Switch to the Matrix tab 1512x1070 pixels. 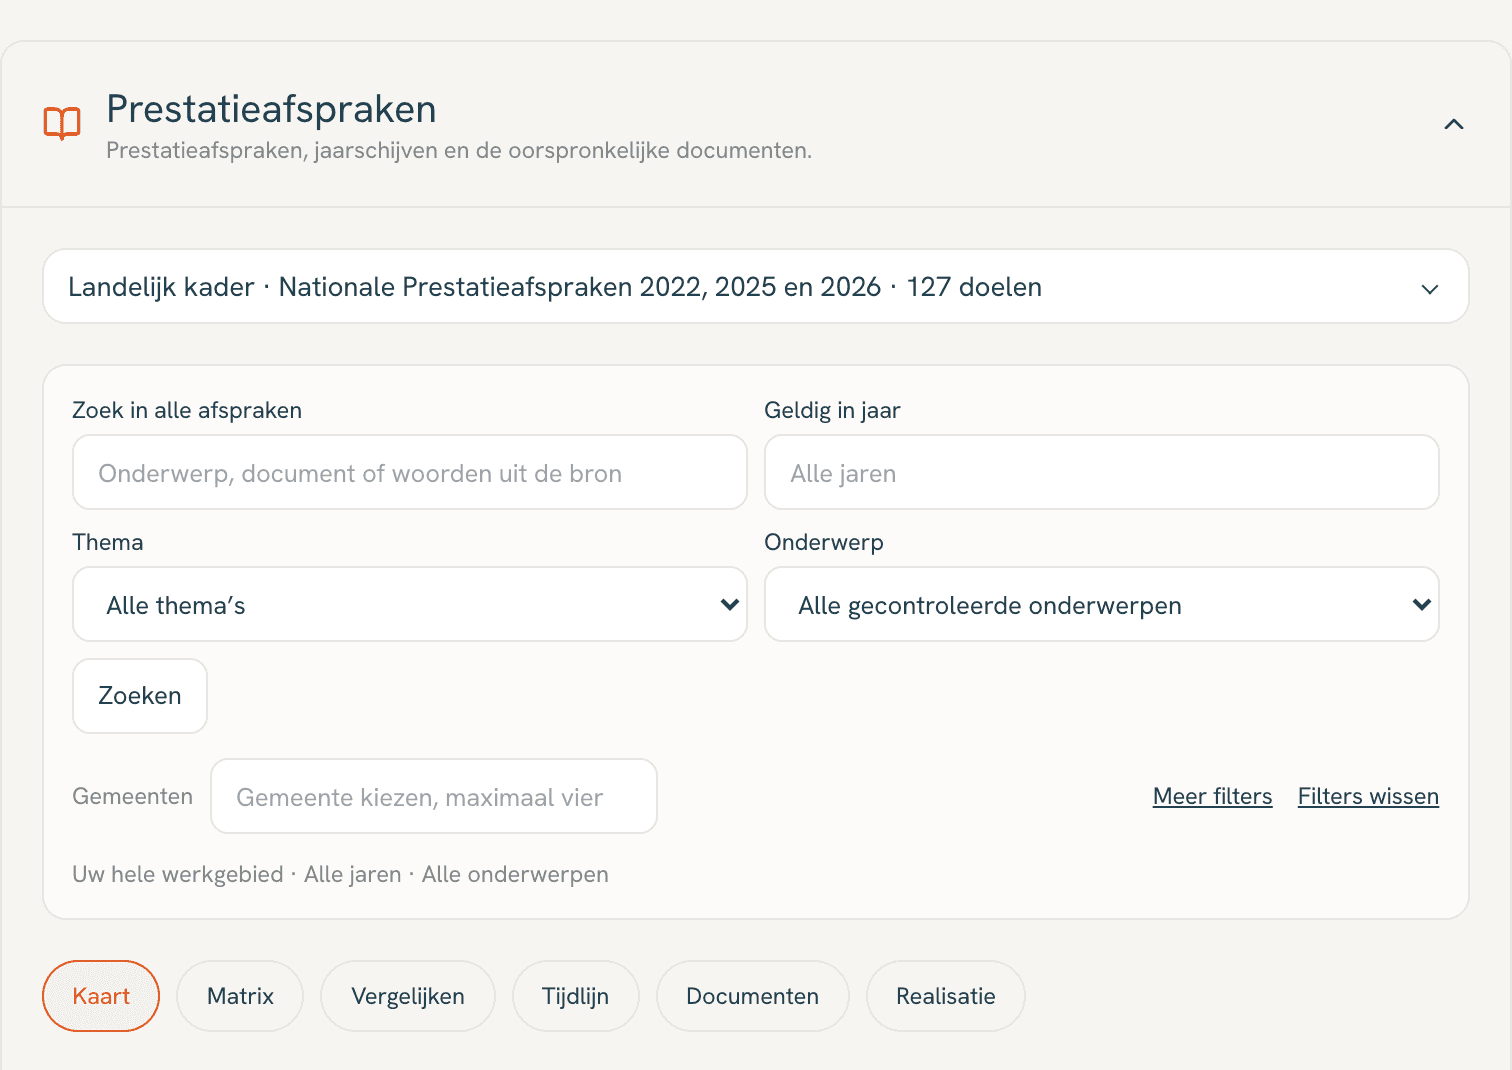(x=240, y=996)
